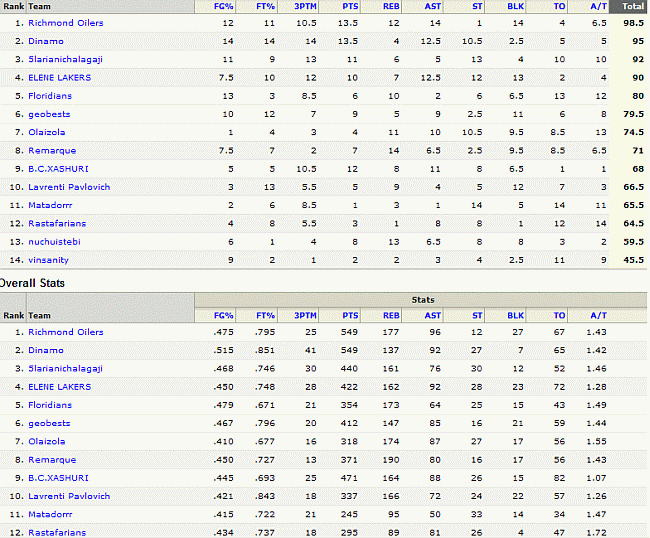The width and height of the screenshot is (650, 538).
Task: Sort by PTS in top rankings table
Action: (350, 6)
